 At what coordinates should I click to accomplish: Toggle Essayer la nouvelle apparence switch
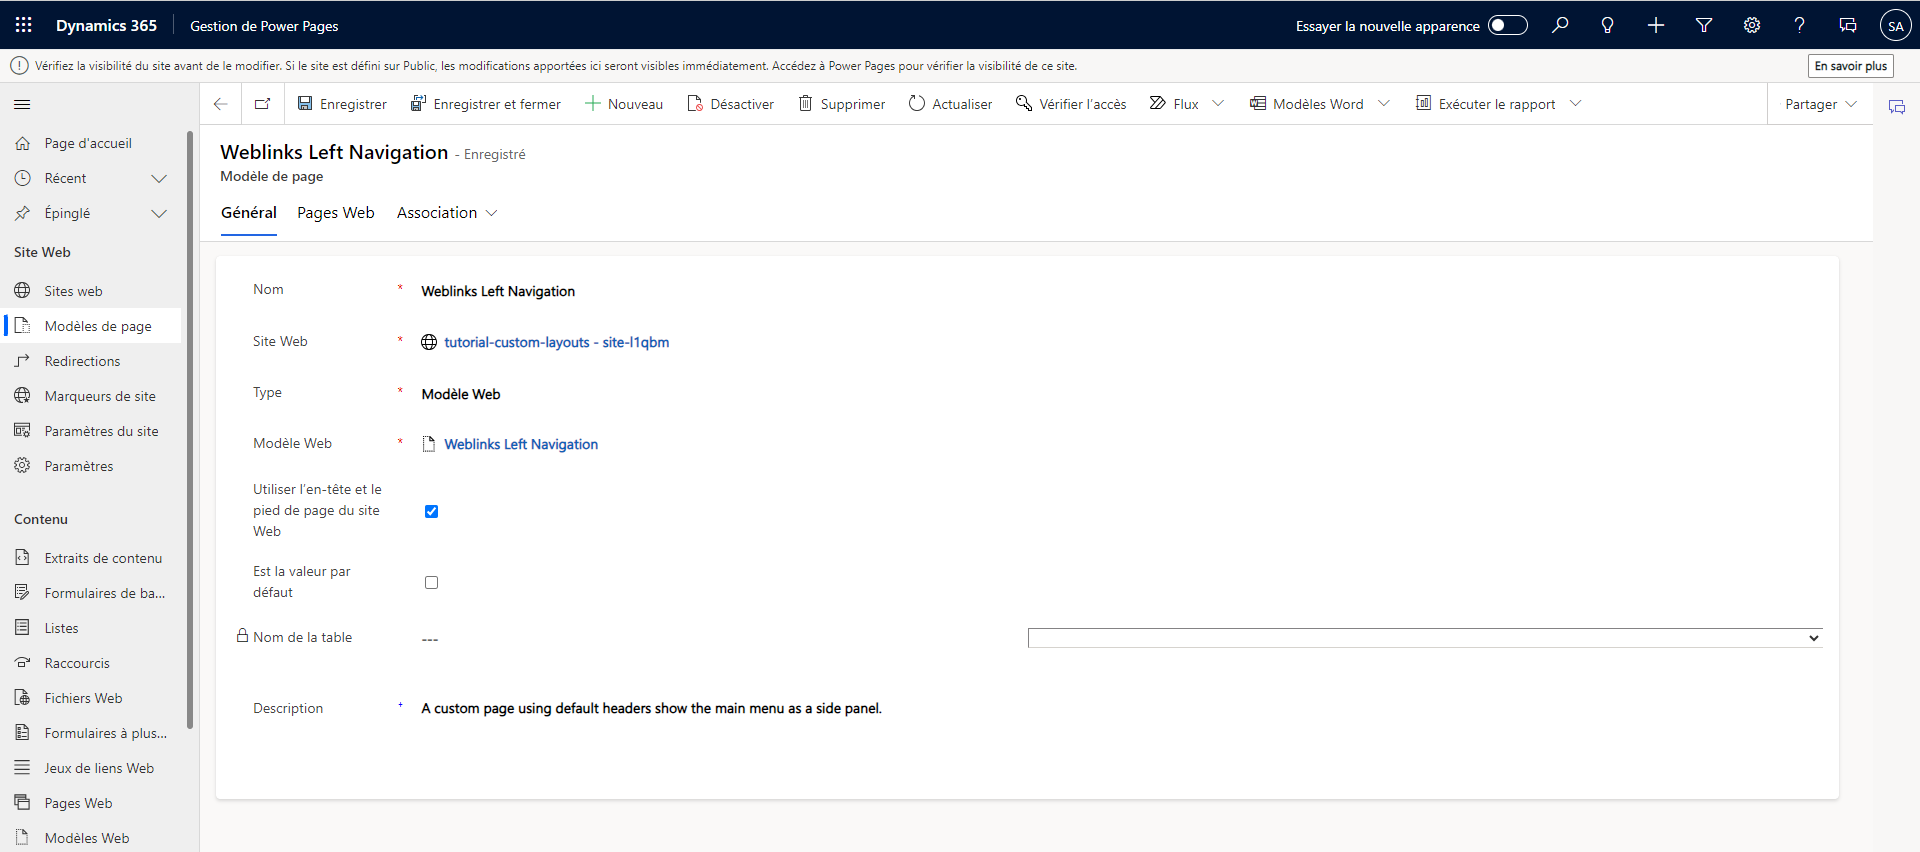(x=1508, y=25)
